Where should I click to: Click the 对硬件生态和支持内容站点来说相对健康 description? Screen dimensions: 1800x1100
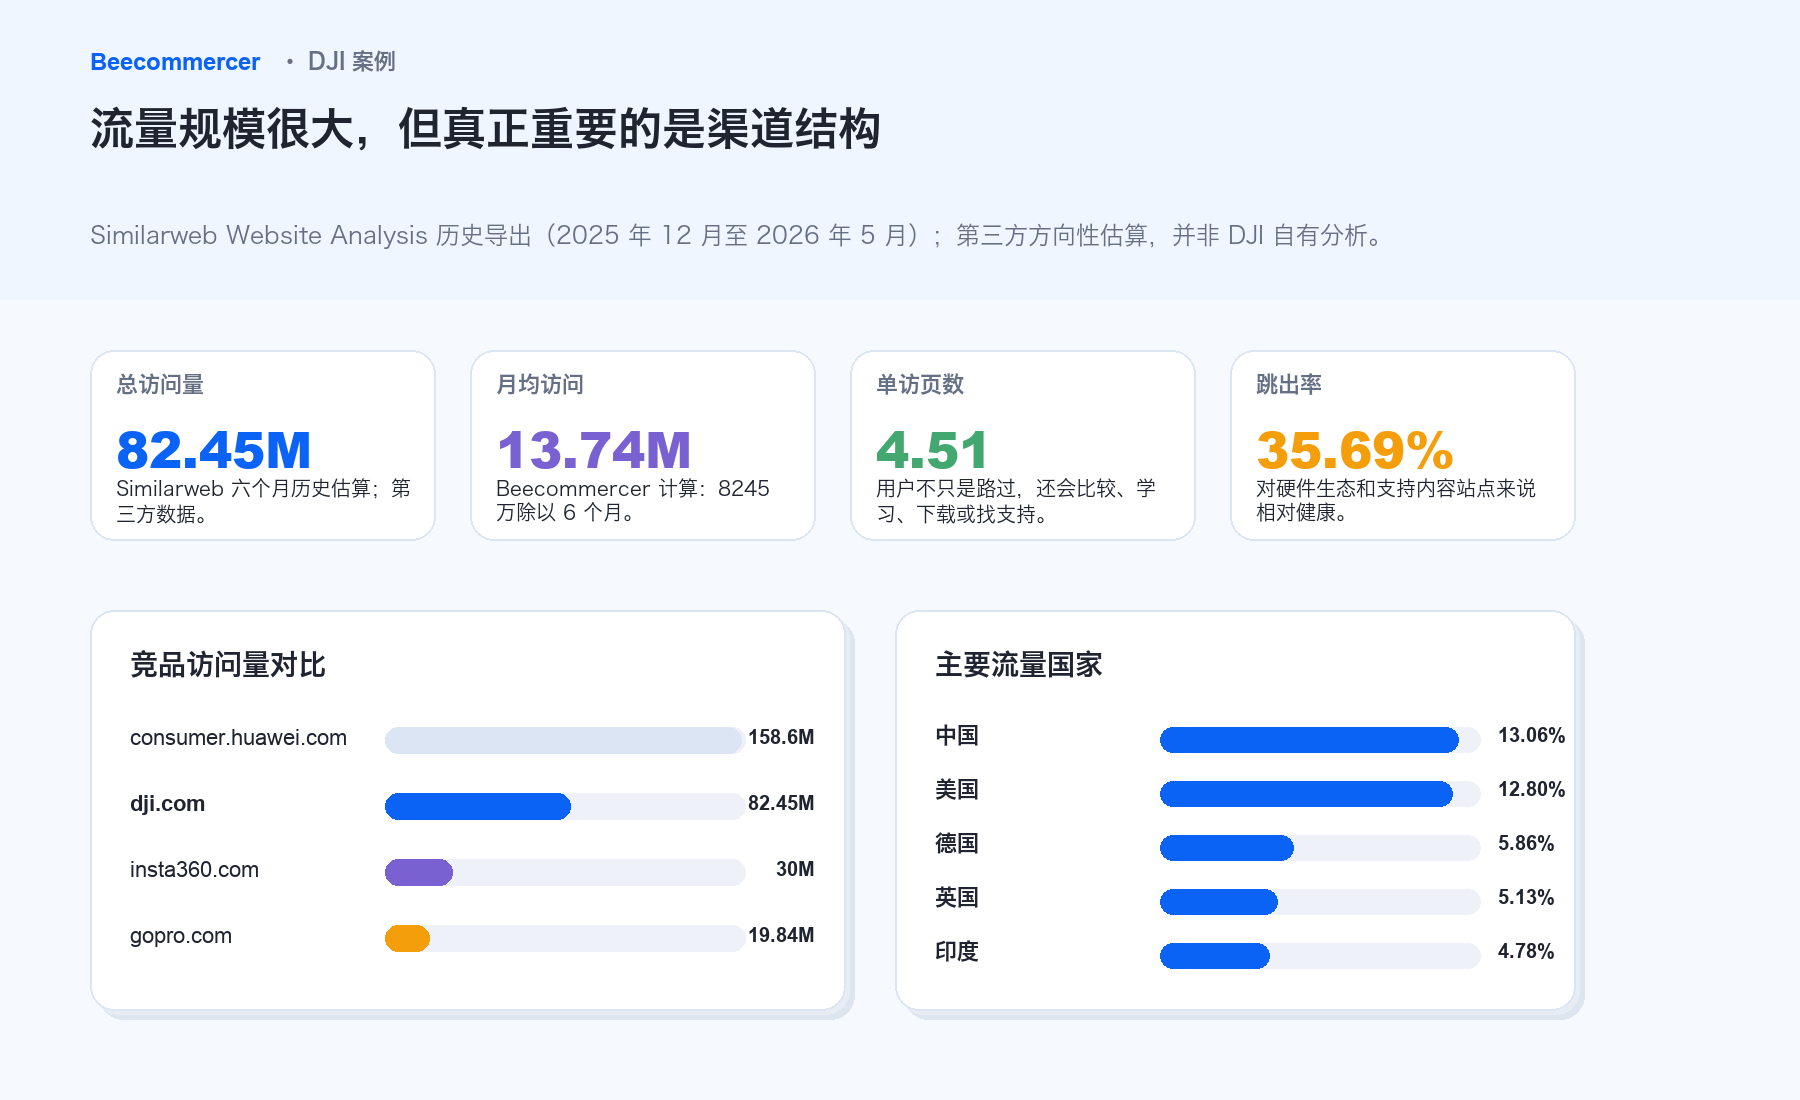[1396, 501]
